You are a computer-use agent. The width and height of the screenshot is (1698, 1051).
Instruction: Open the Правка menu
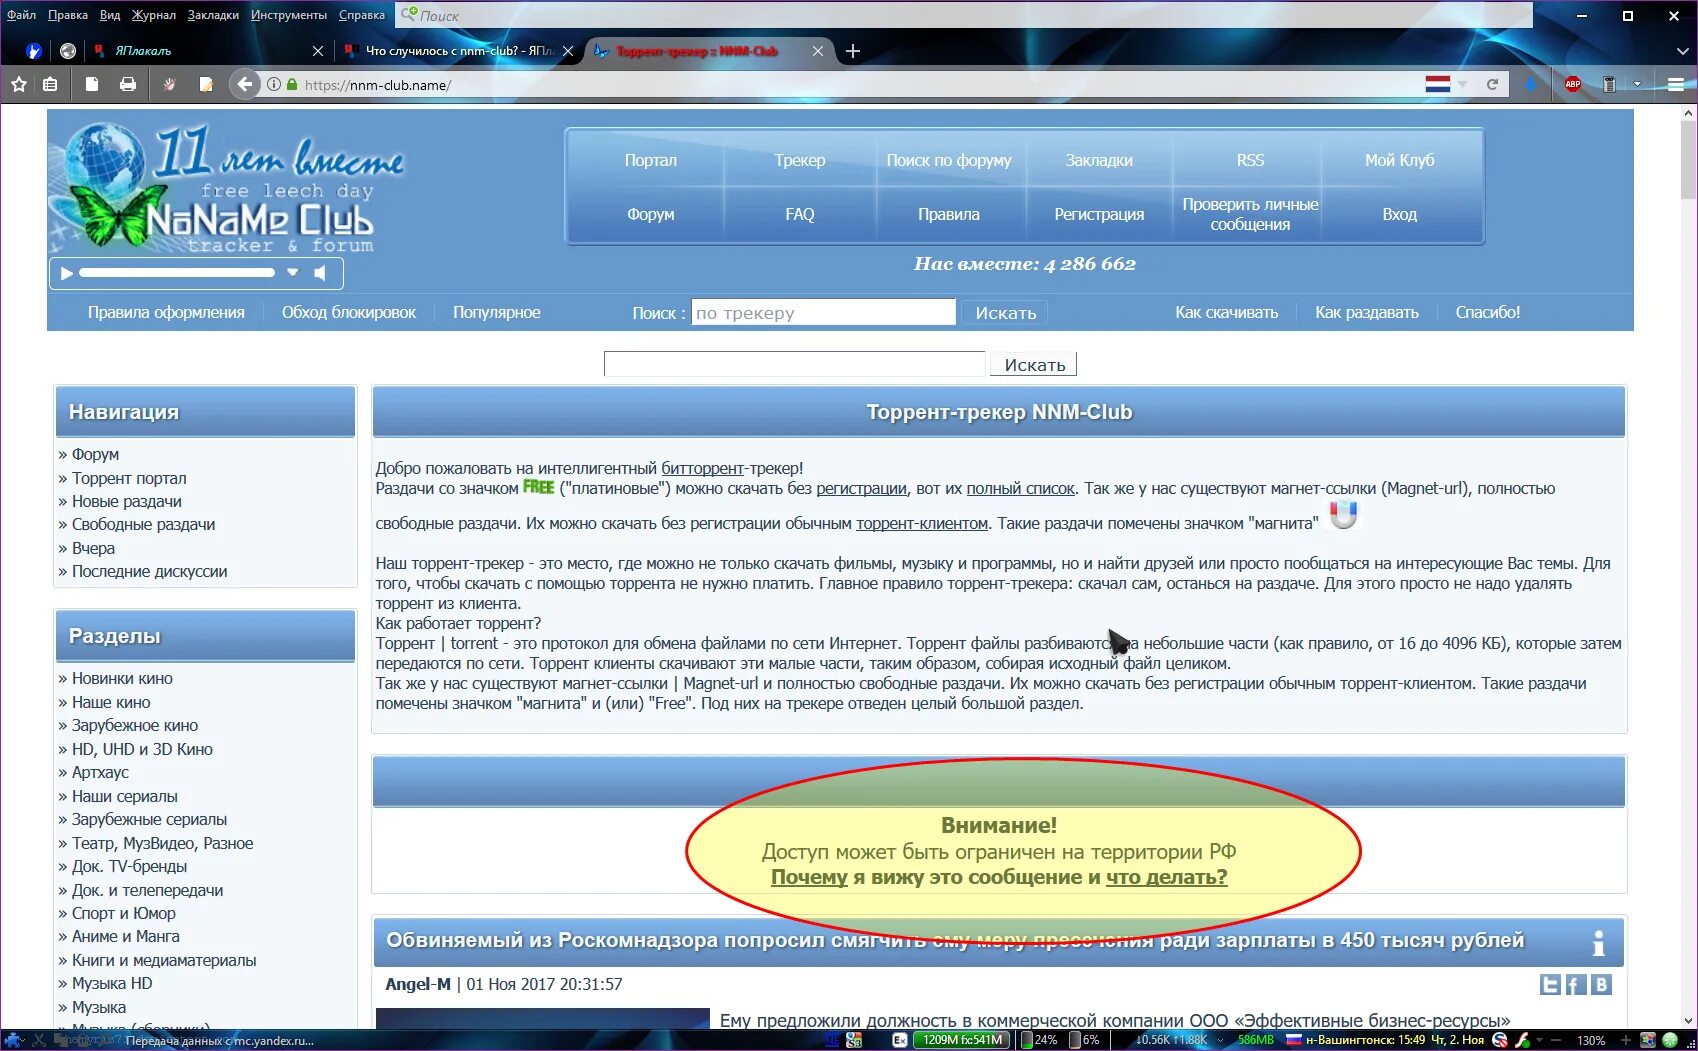68,15
